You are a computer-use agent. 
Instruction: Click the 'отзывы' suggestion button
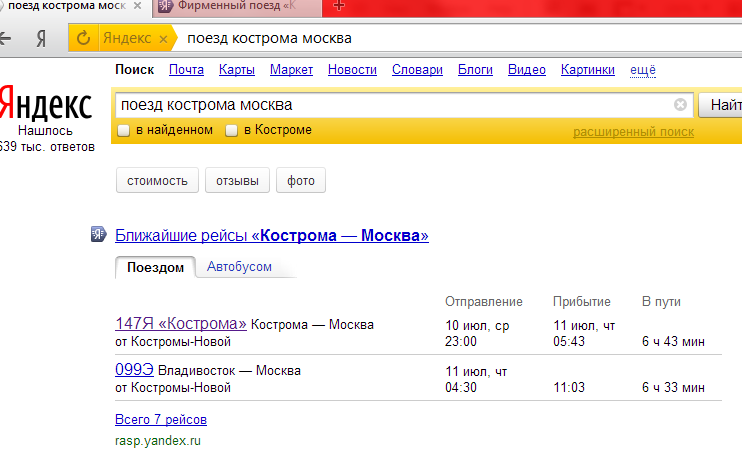(237, 180)
